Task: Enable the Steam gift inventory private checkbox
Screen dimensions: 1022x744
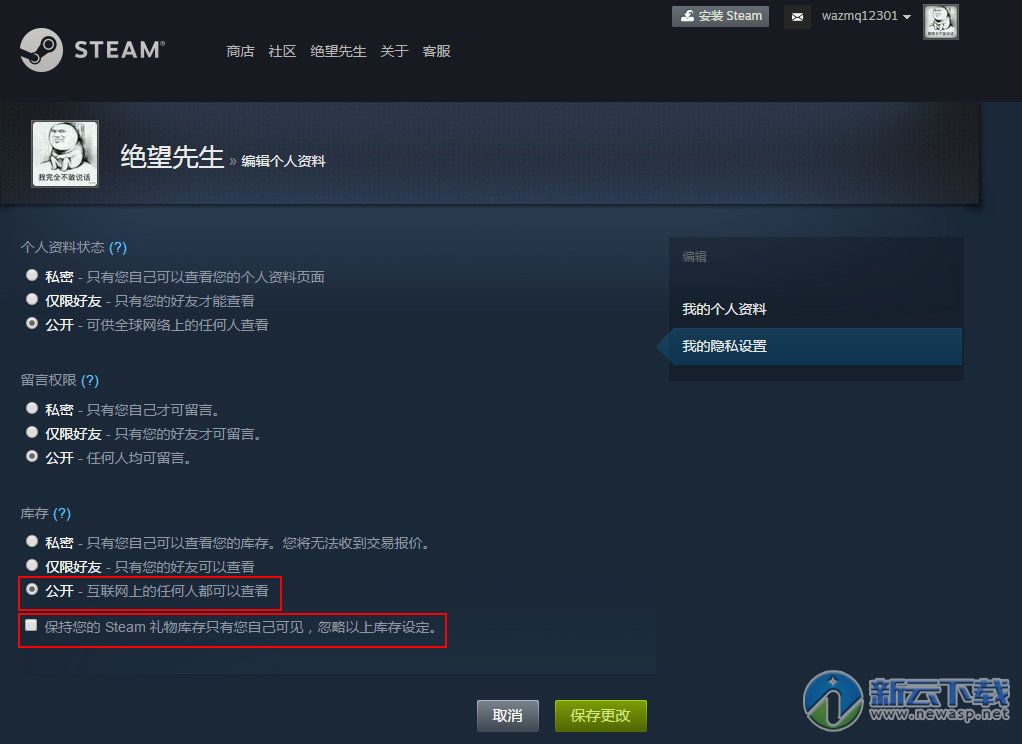Action: click(x=31, y=625)
